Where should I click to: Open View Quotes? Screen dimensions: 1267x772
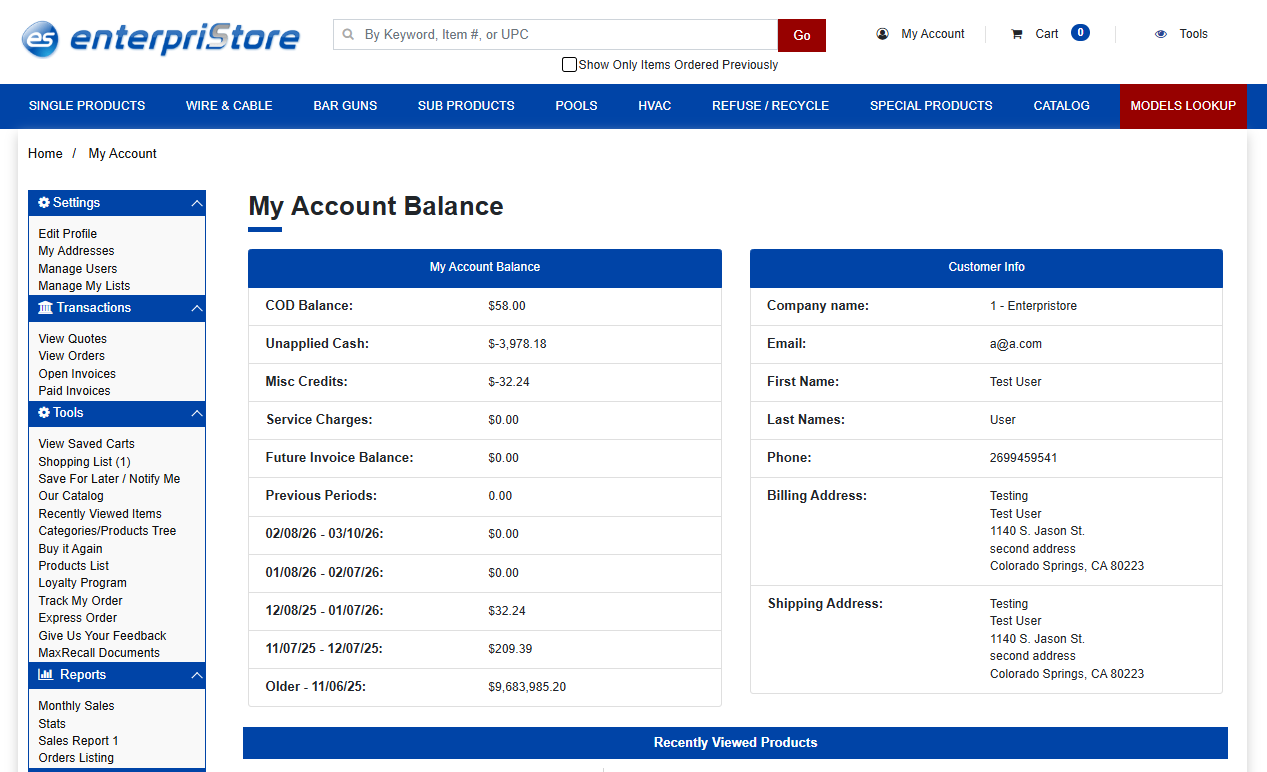(x=72, y=339)
